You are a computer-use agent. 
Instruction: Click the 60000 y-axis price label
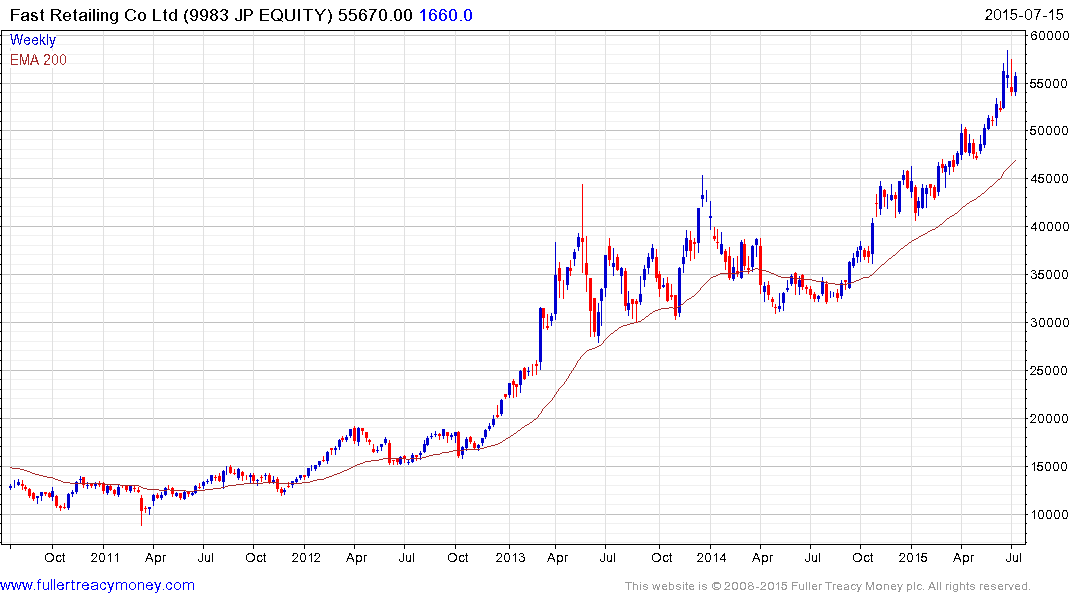(1050, 36)
